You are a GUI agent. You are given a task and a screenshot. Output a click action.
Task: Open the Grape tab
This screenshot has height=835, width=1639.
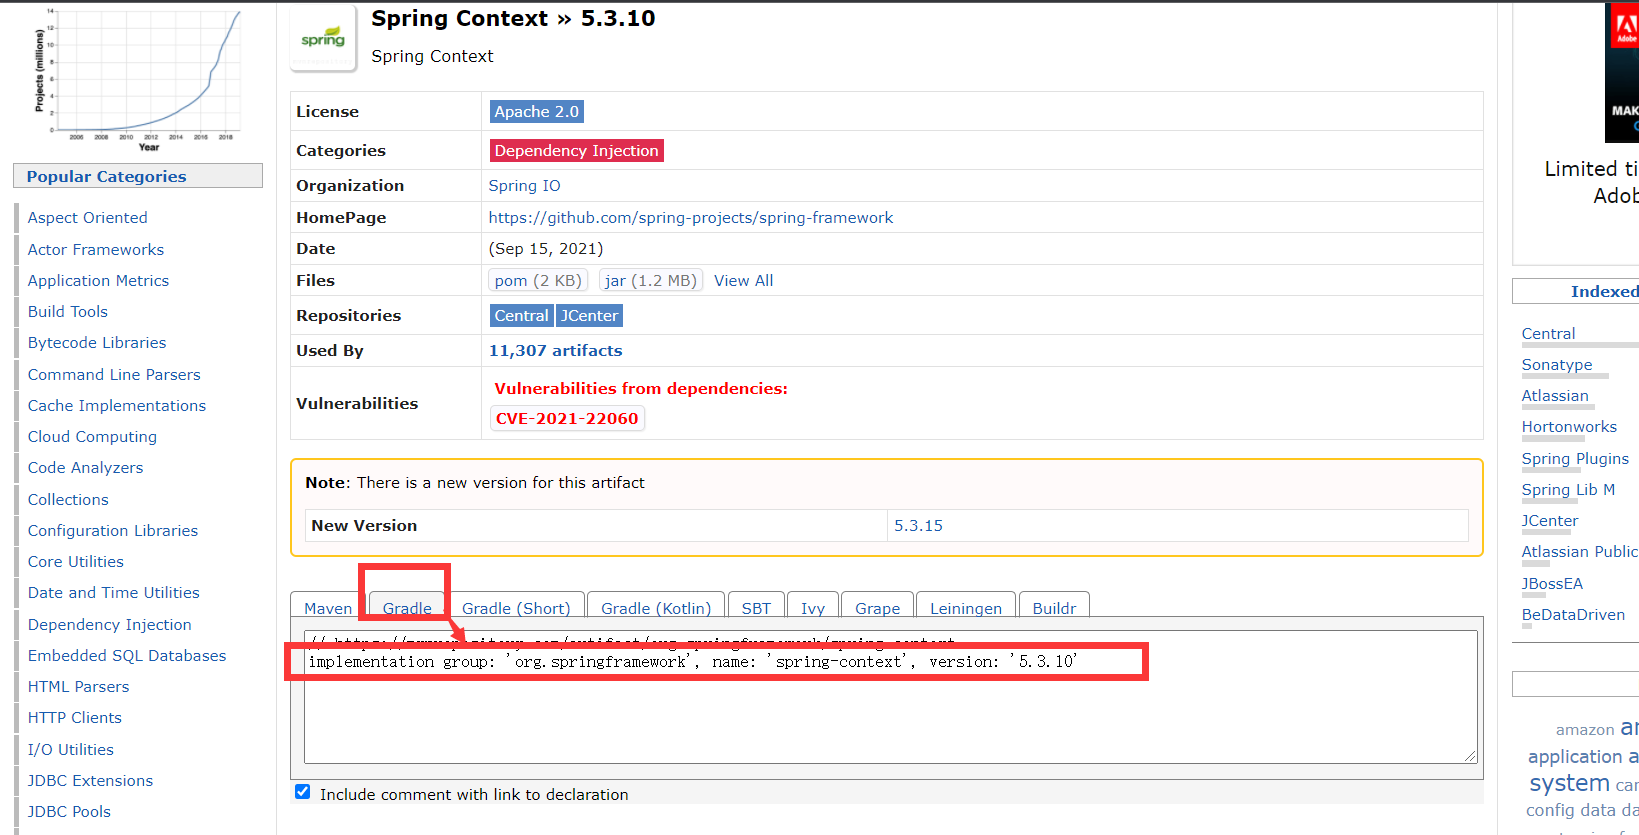tap(878, 608)
